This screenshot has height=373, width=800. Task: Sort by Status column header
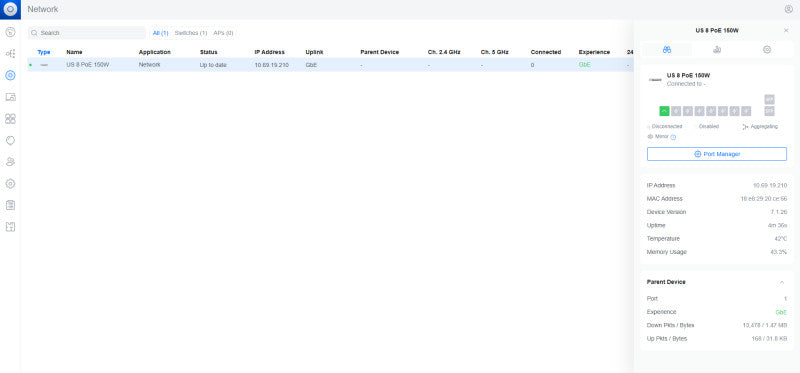tap(208, 52)
